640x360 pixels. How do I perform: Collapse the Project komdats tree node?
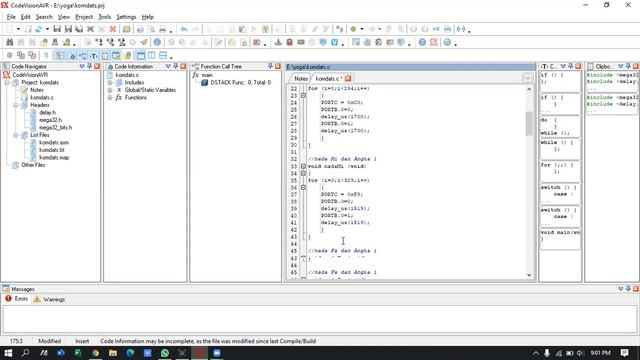tap(7, 82)
